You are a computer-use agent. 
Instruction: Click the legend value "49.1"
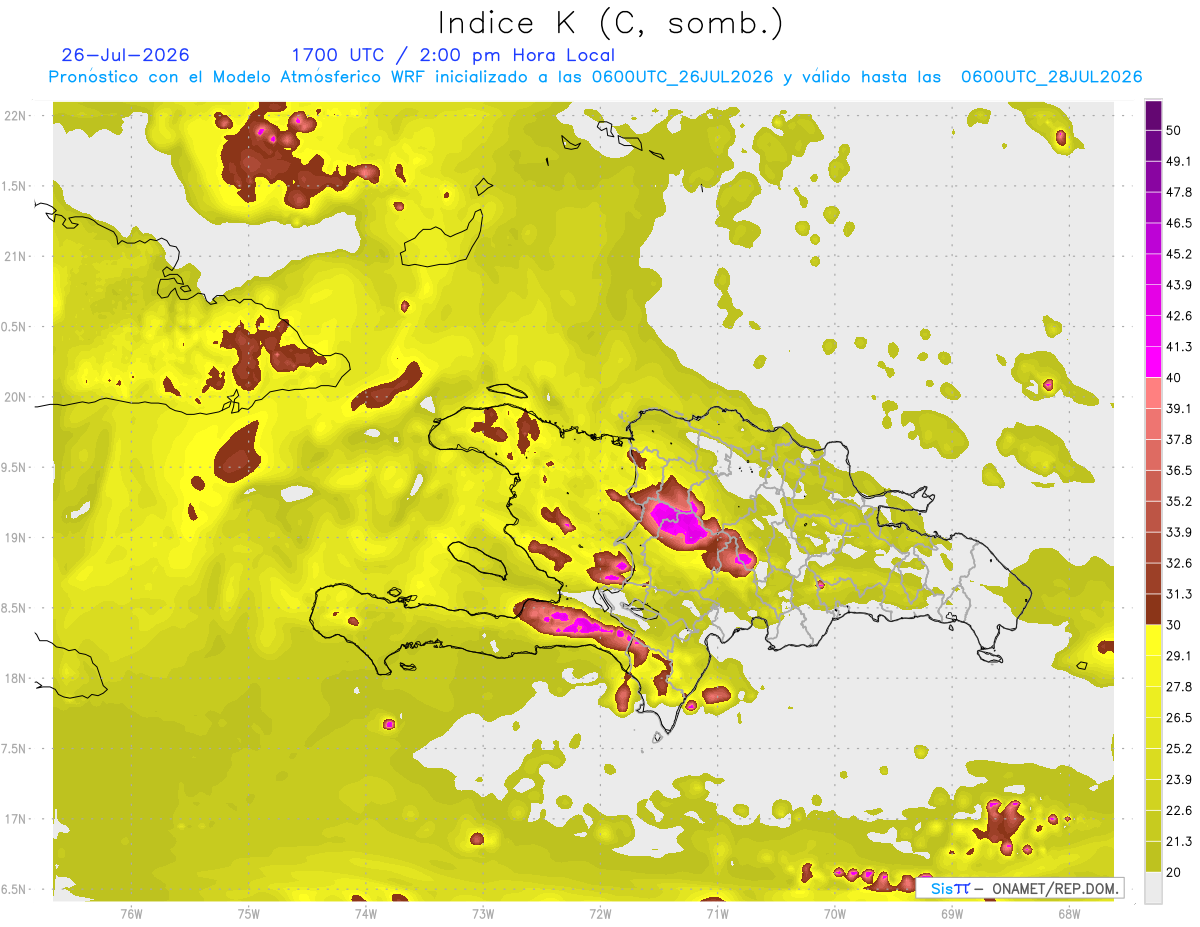click(1179, 161)
